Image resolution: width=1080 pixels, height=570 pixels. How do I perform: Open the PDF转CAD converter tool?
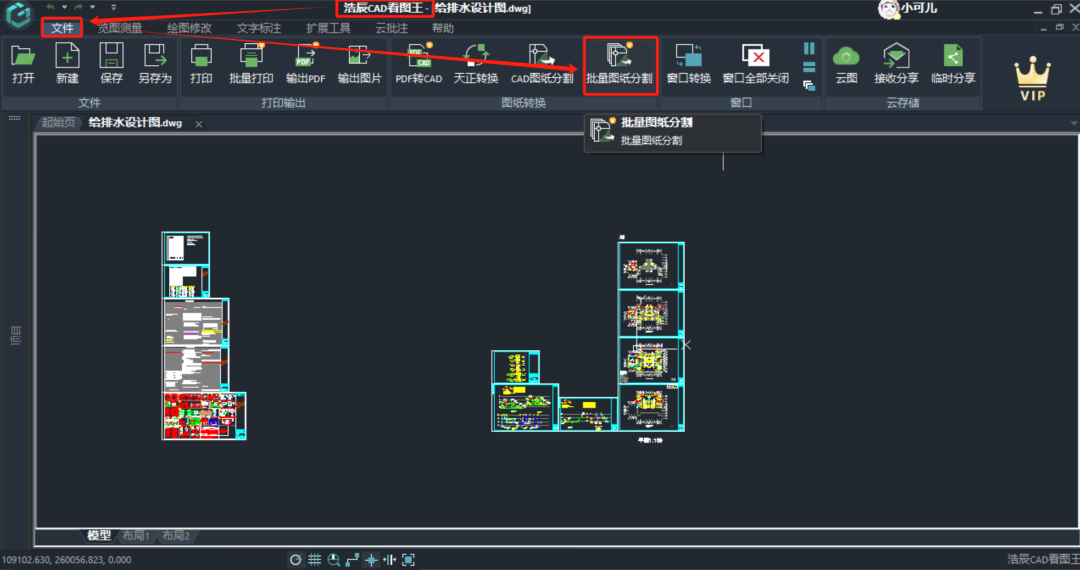coord(418,63)
